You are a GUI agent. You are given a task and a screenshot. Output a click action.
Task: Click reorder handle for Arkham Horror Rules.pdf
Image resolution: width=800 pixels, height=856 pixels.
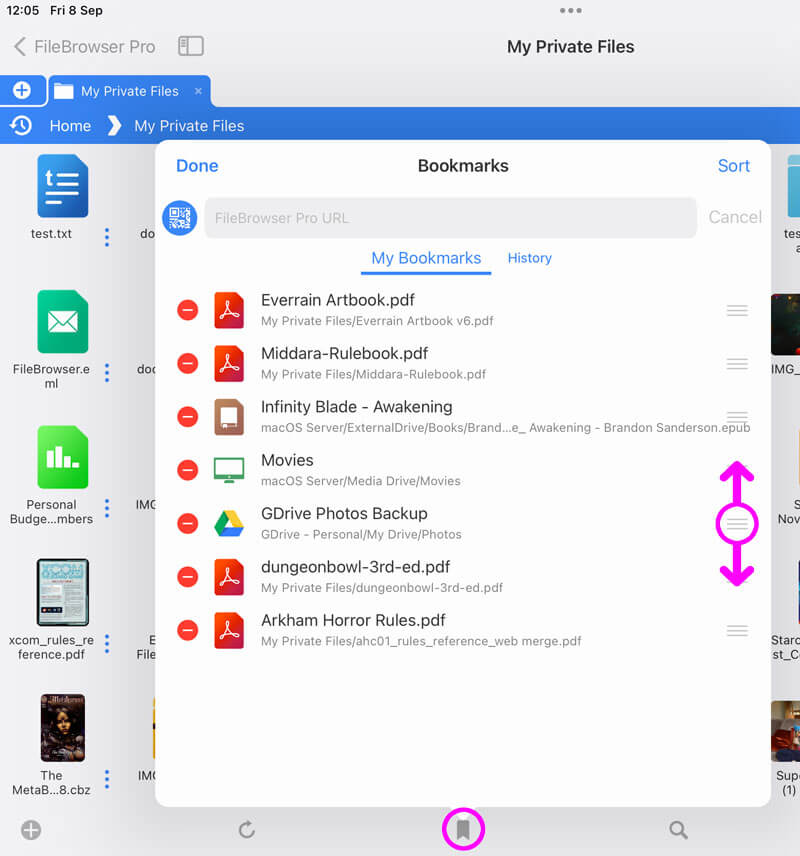[x=737, y=631]
